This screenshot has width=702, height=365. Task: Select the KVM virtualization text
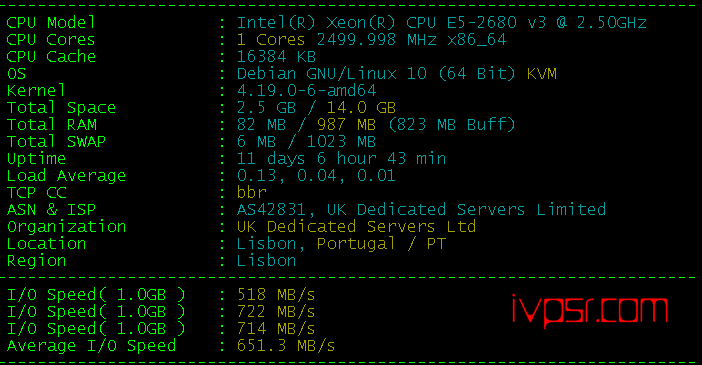542,73
